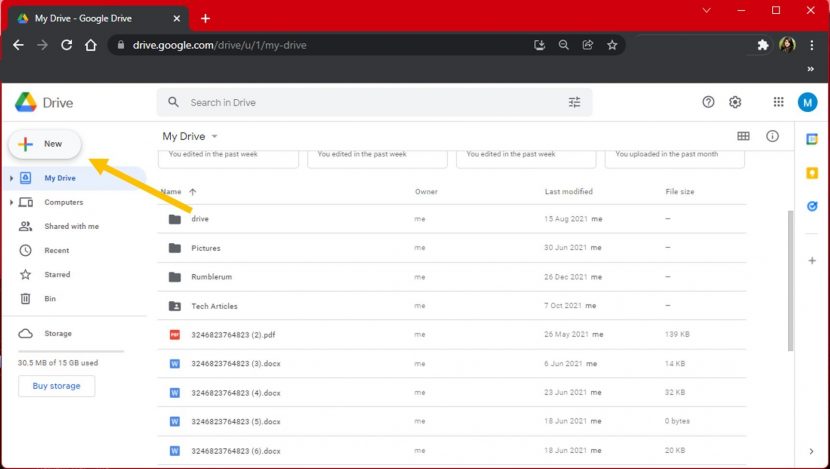
Task: Click the PDF icon of the (2).pdf file
Action: point(175,335)
